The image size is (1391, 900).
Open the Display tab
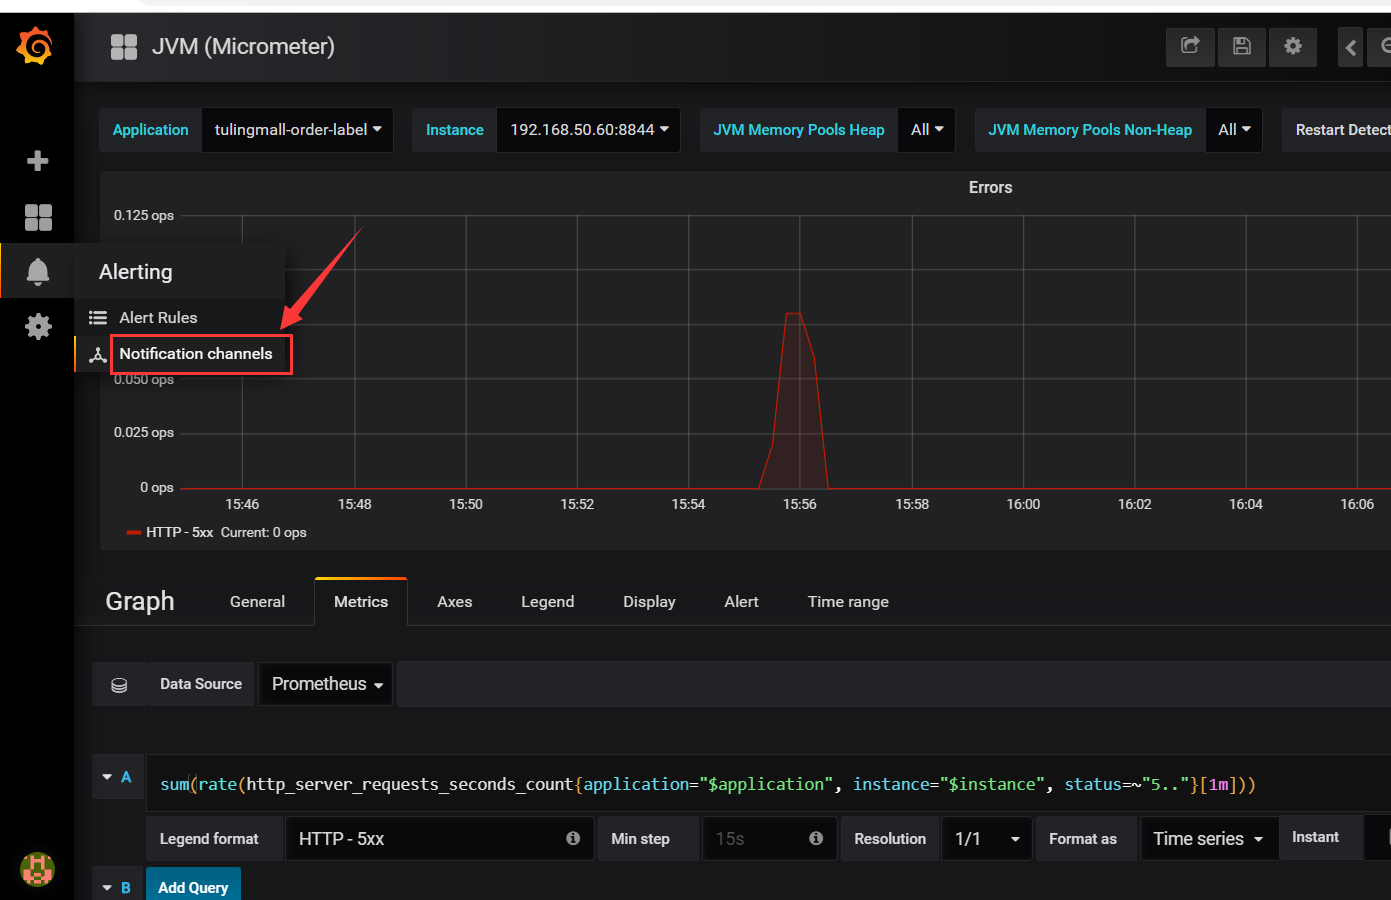649,602
